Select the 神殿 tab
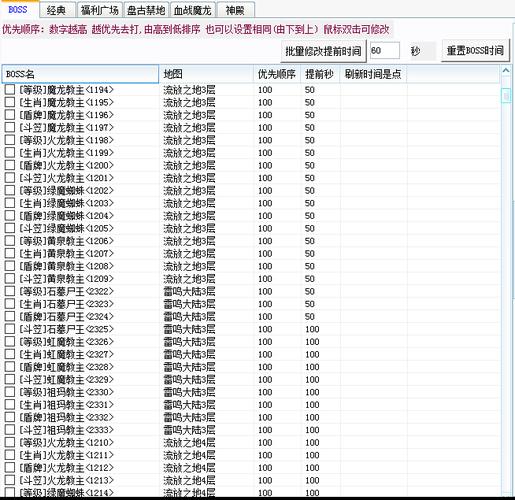Screen dimensions: 515x500 point(235,10)
